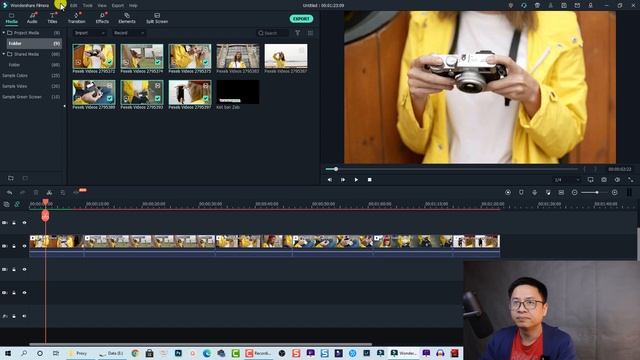Open the Media tab
The image size is (640, 360).
pos(11,18)
